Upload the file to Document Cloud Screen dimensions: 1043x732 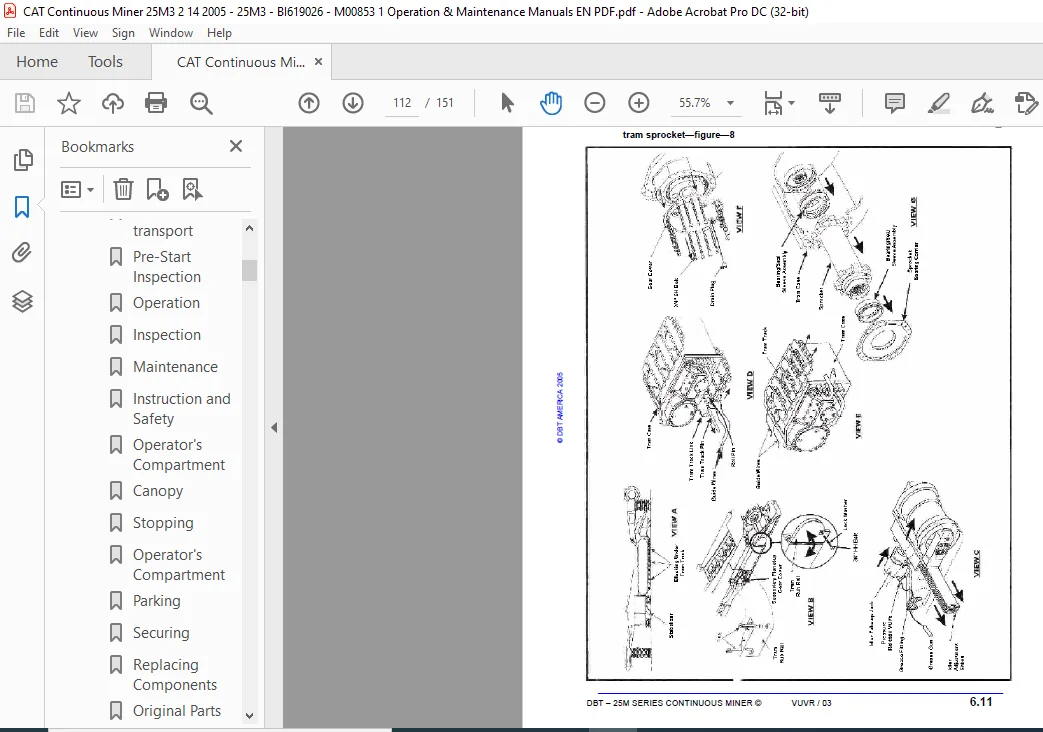pyautogui.click(x=112, y=103)
